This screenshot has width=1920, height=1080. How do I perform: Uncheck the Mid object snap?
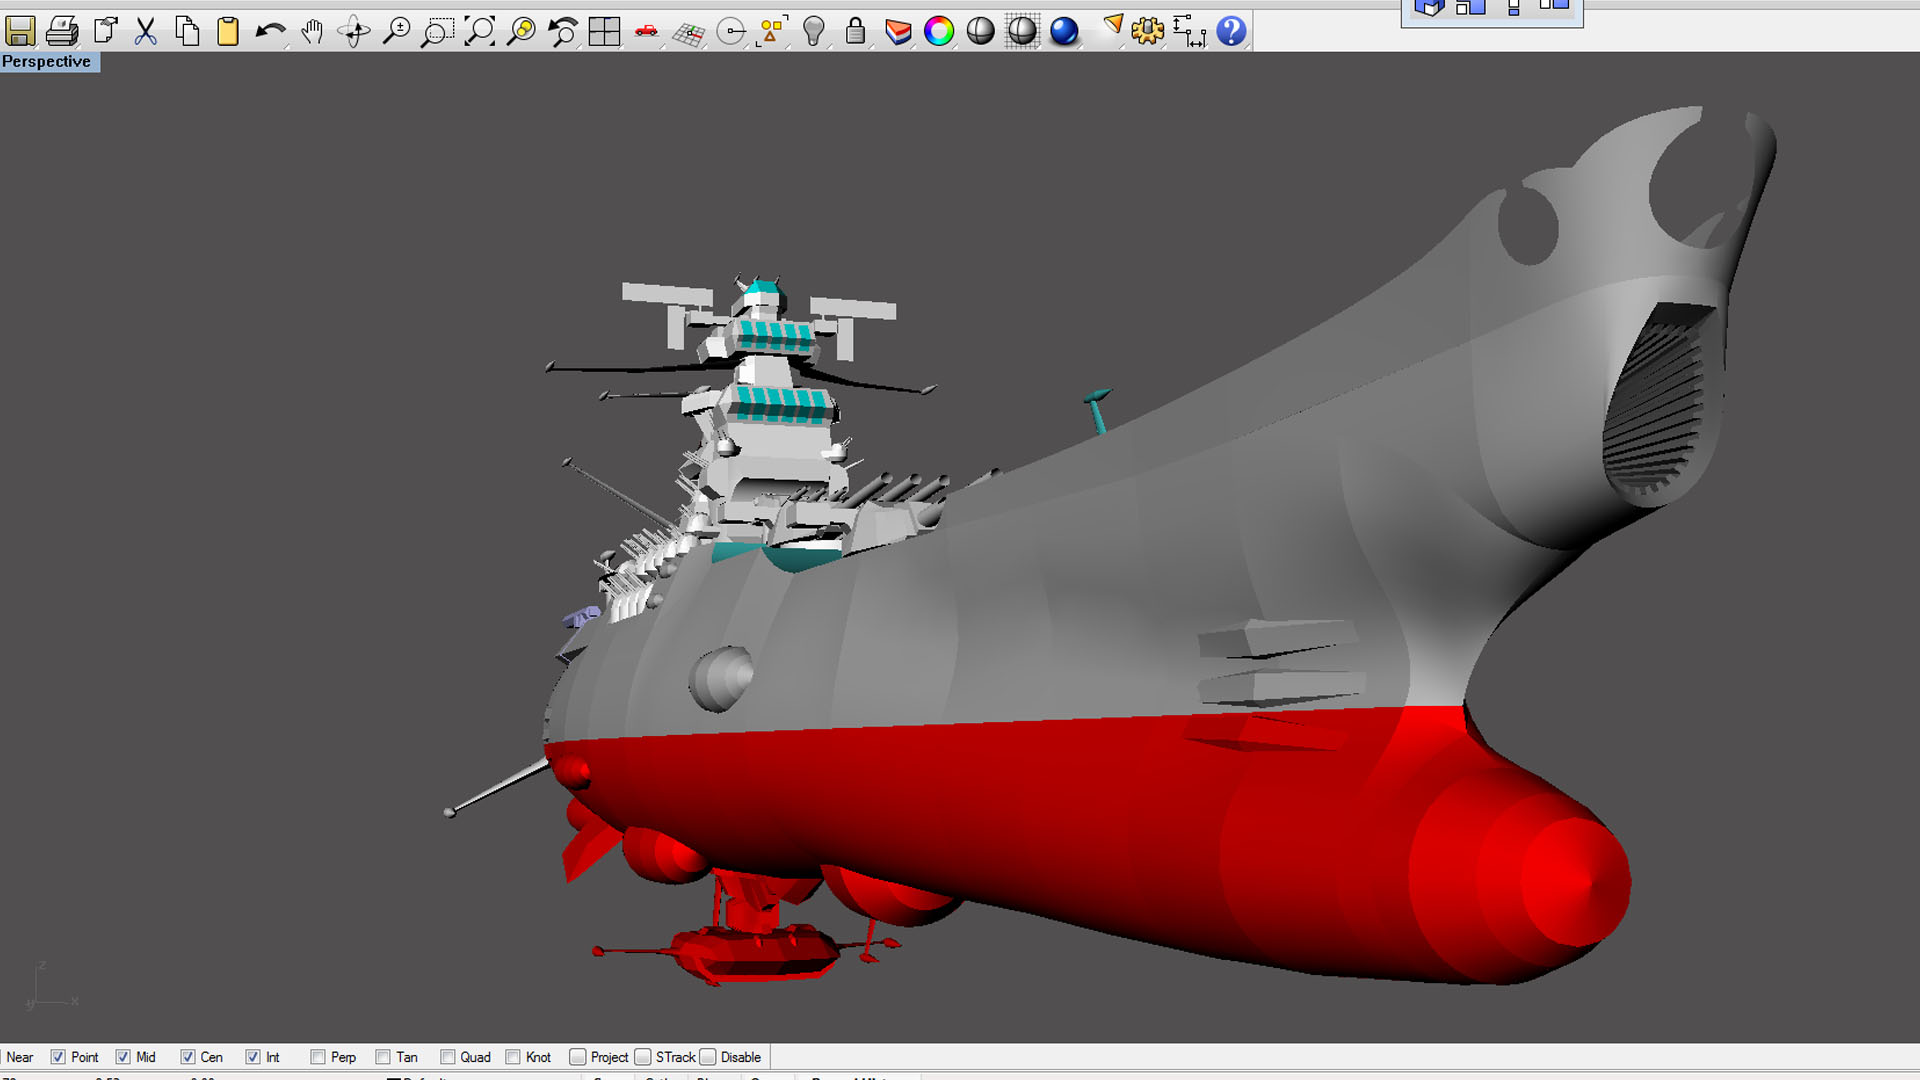(x=123, y=1057)
